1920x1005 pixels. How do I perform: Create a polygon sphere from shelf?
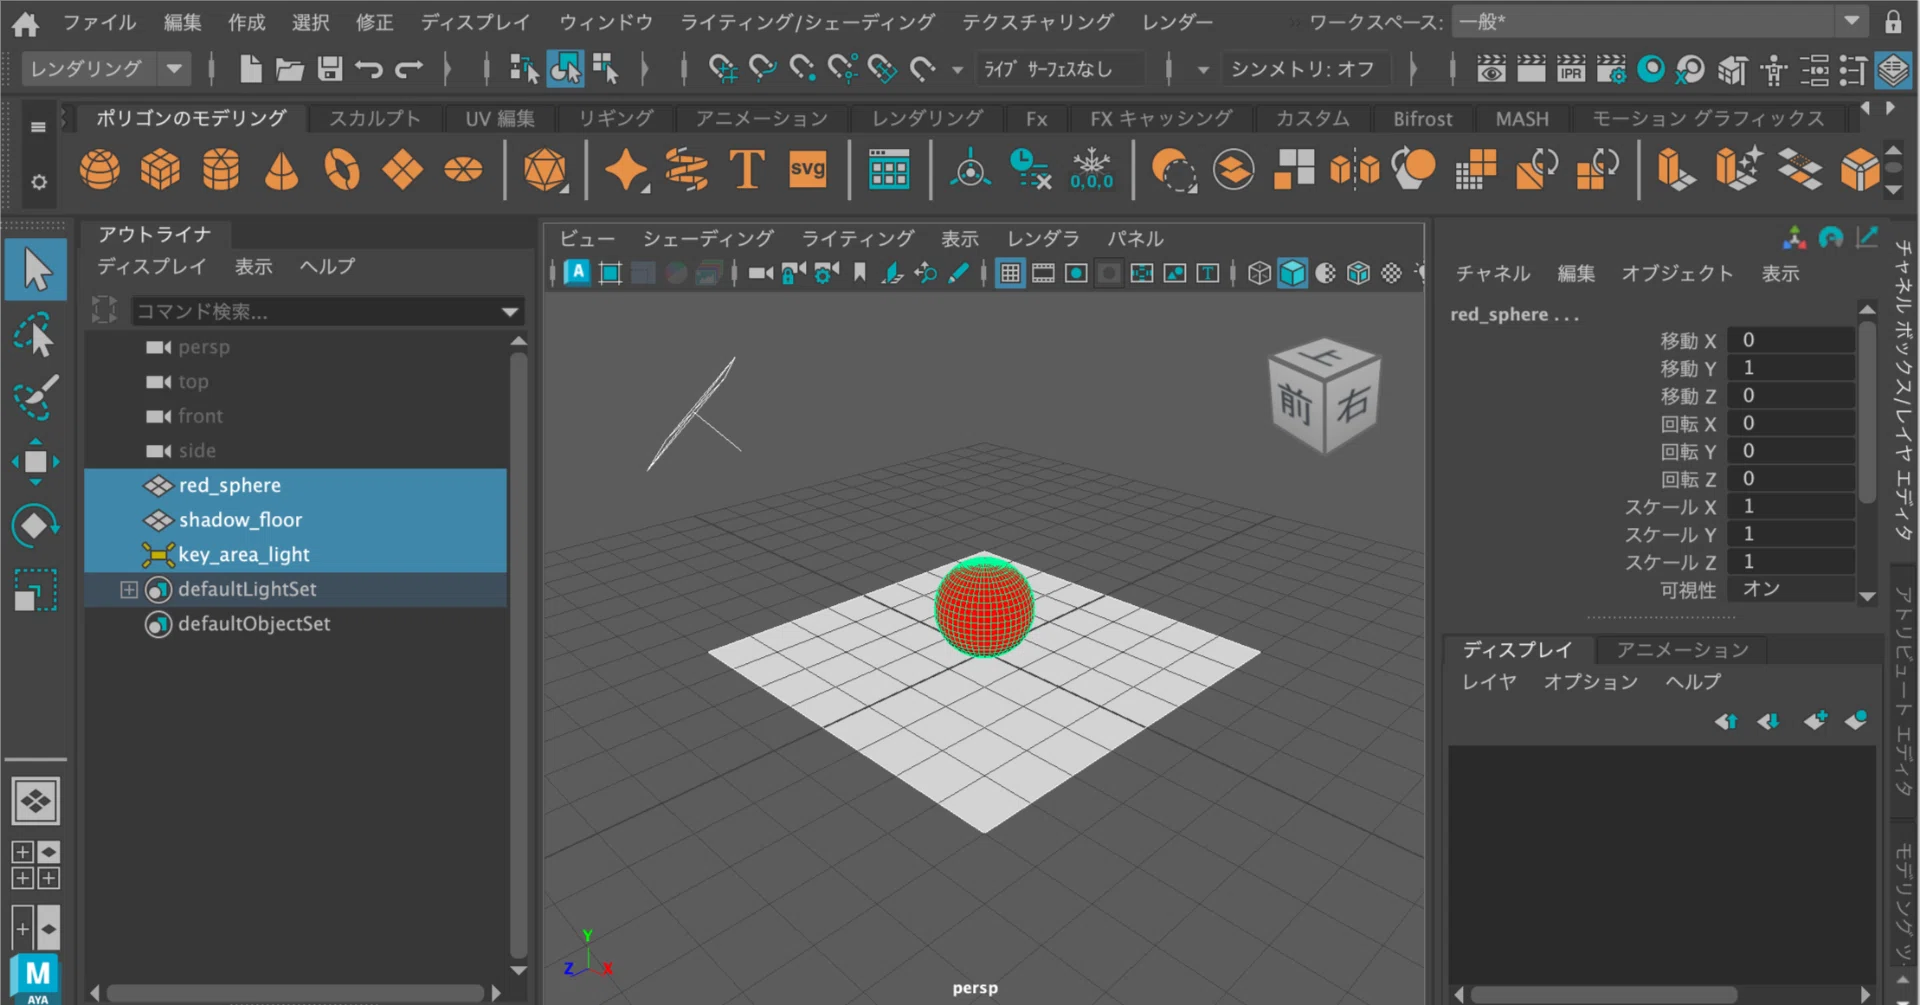pos(100,170)
